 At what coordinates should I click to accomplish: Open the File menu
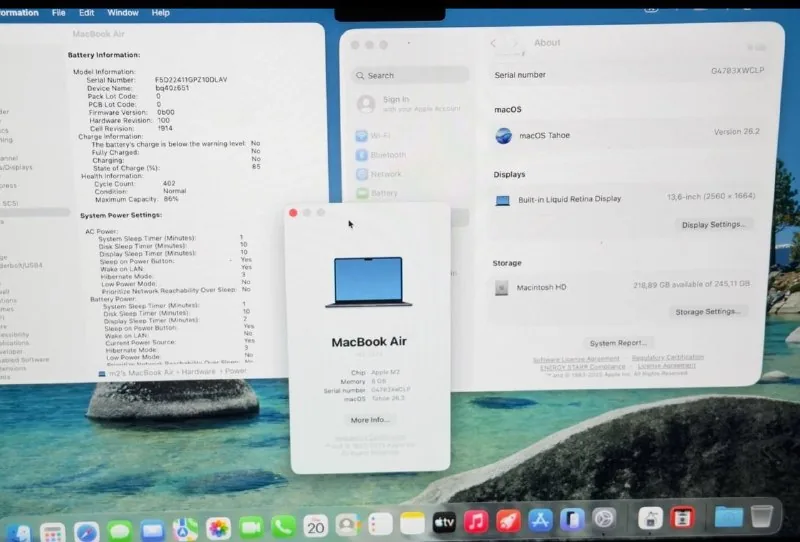(59, 13)
